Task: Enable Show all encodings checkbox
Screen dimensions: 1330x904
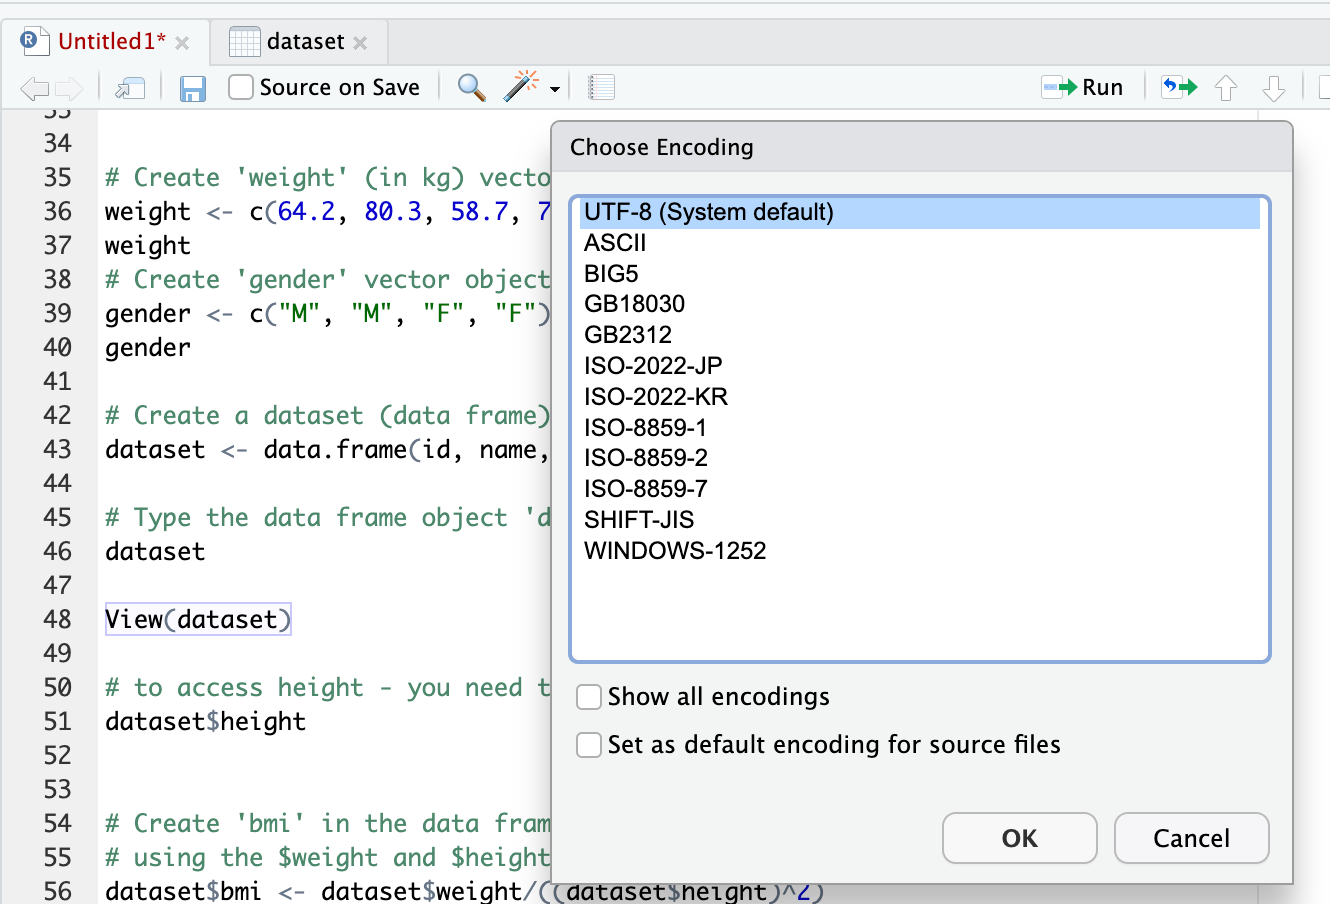Action: (589, 697)
